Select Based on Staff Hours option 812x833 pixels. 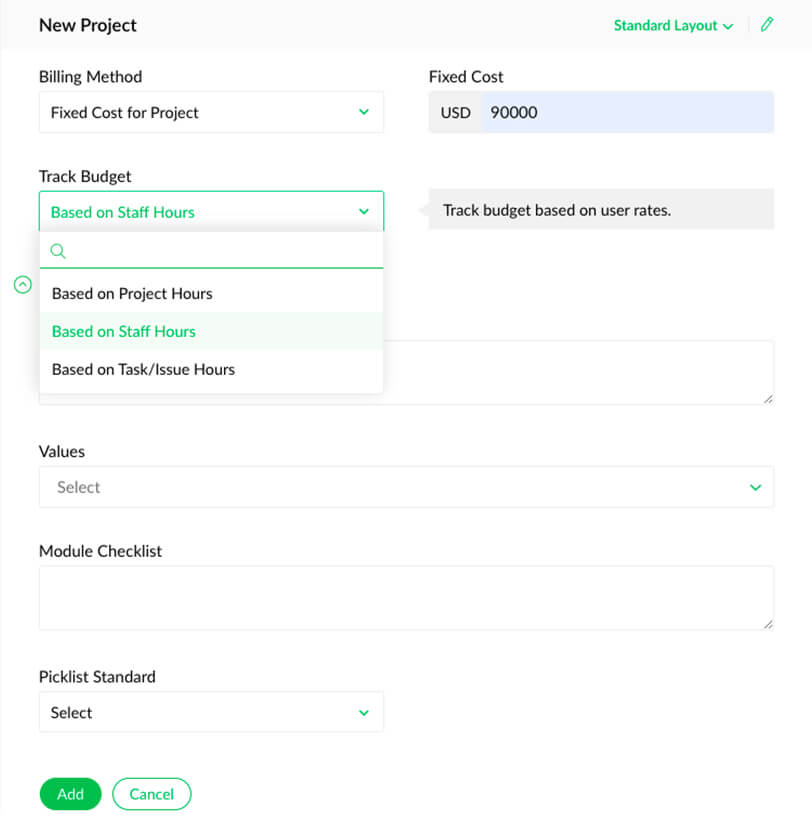tap(124, 331)
